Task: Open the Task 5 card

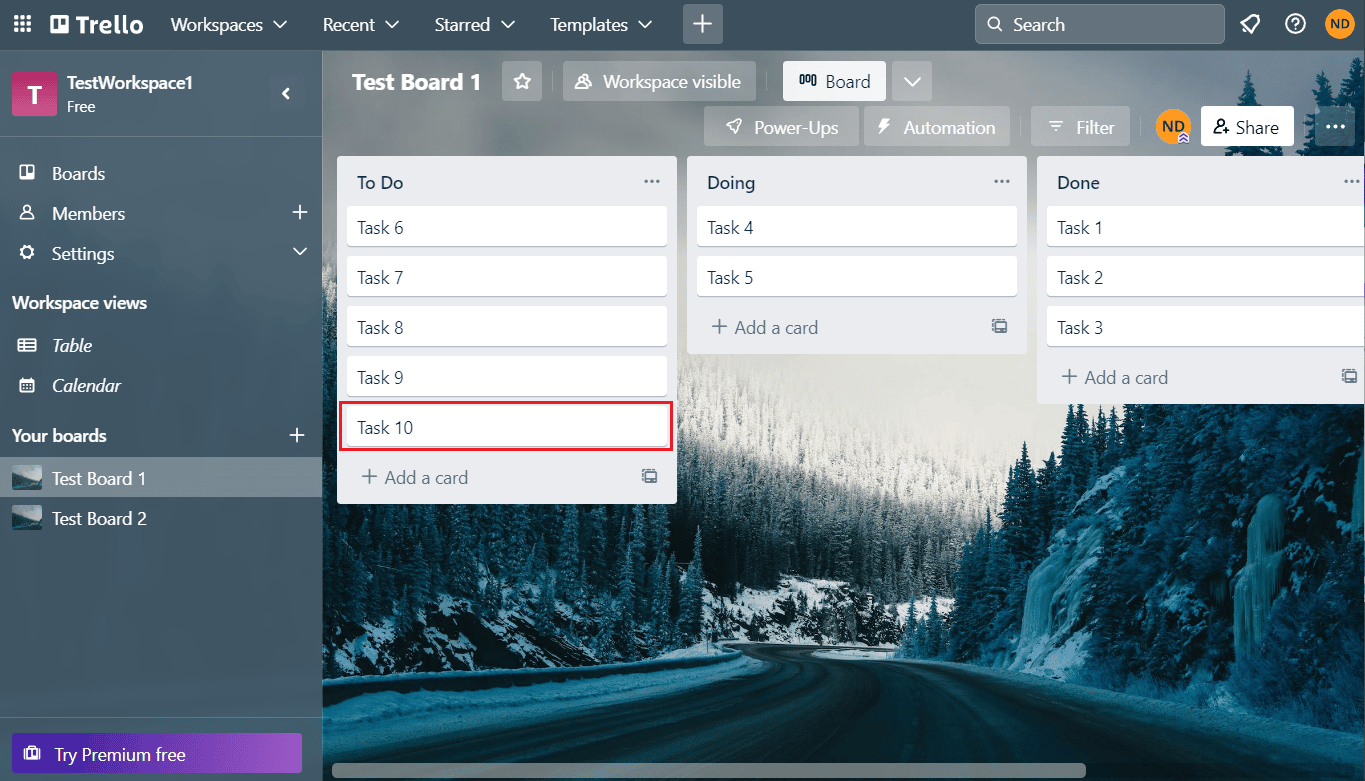Action: click(x=857, y=277)
